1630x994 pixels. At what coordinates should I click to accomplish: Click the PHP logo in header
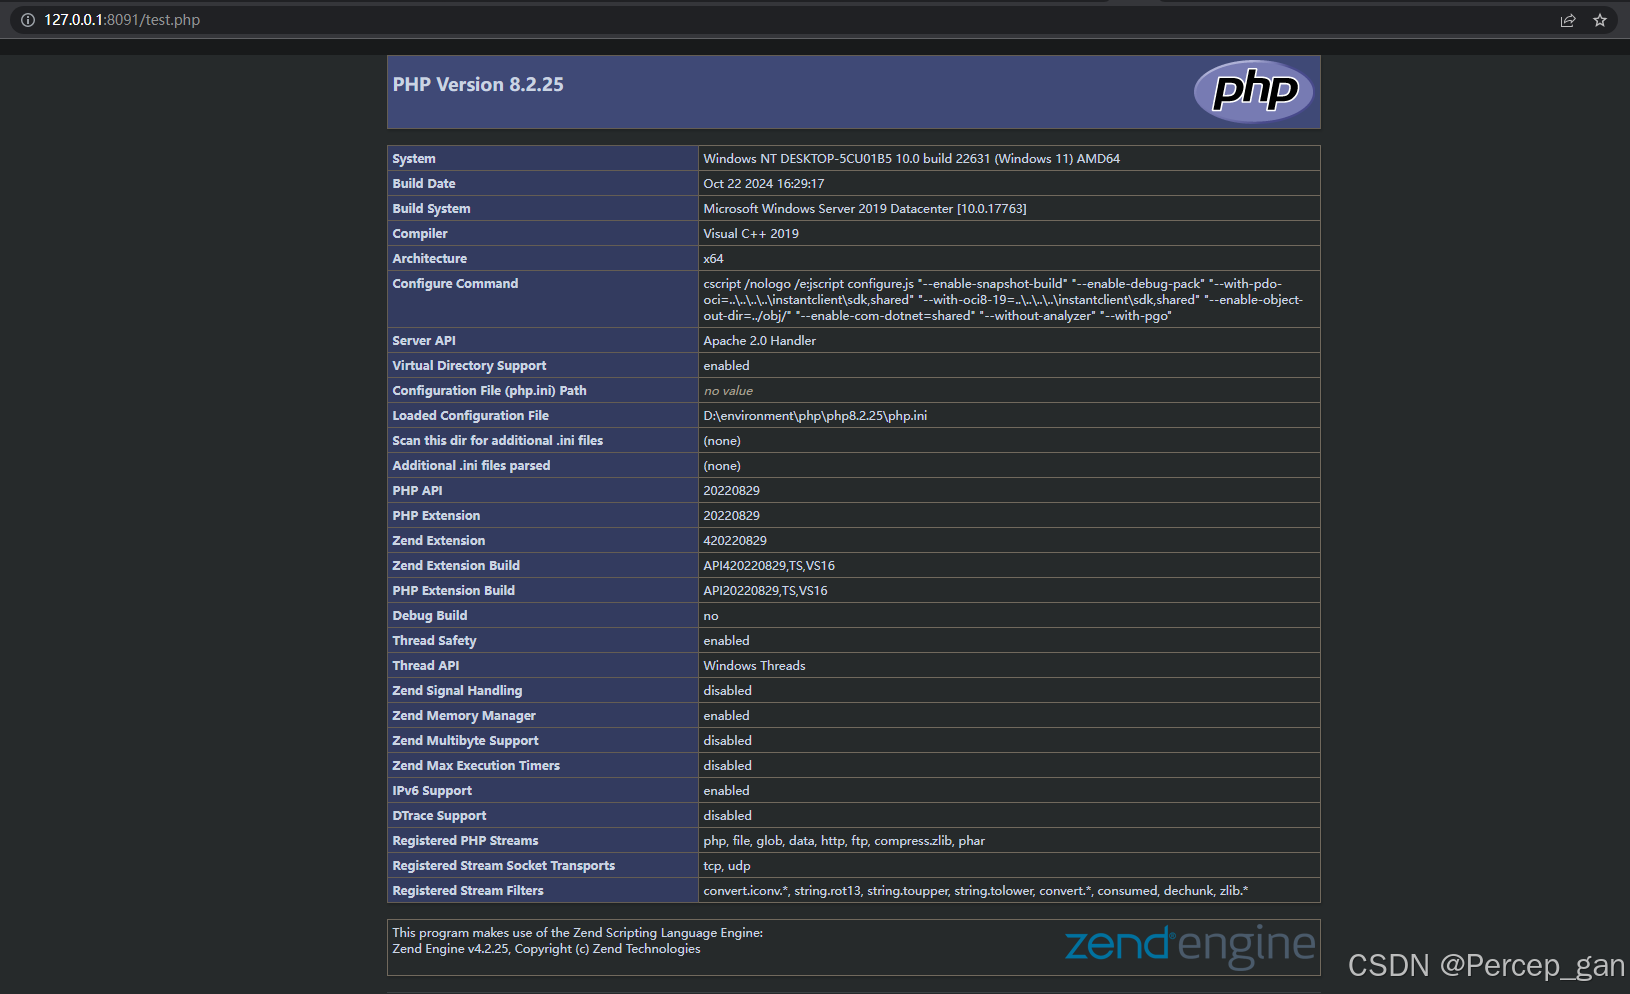pos(1255,91)
